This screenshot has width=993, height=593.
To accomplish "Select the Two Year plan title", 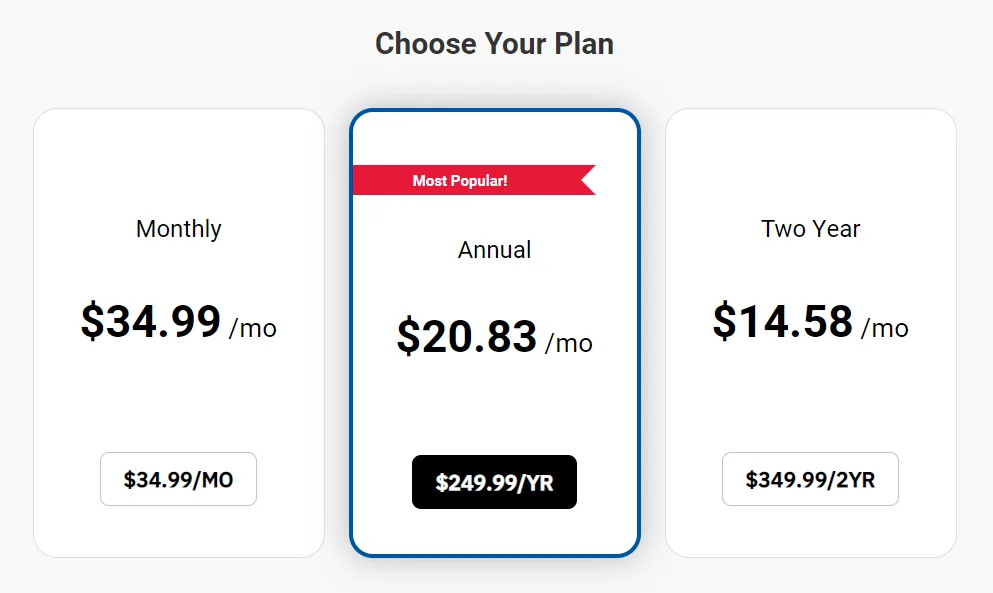I will pos(810,229).
